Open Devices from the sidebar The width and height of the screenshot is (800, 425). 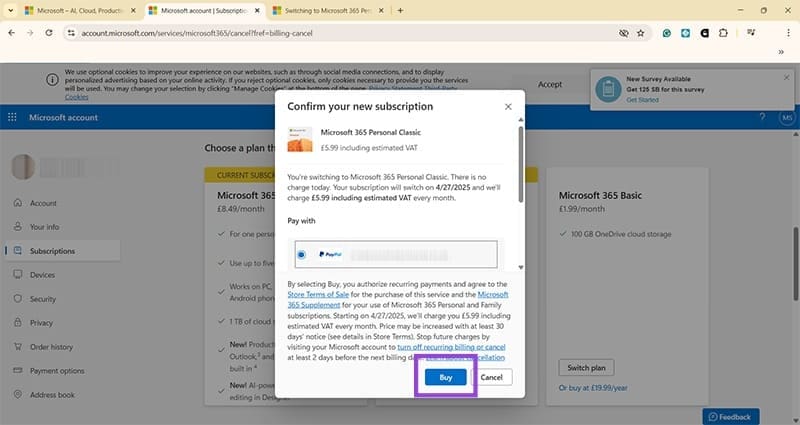click(x=42, y=275)
